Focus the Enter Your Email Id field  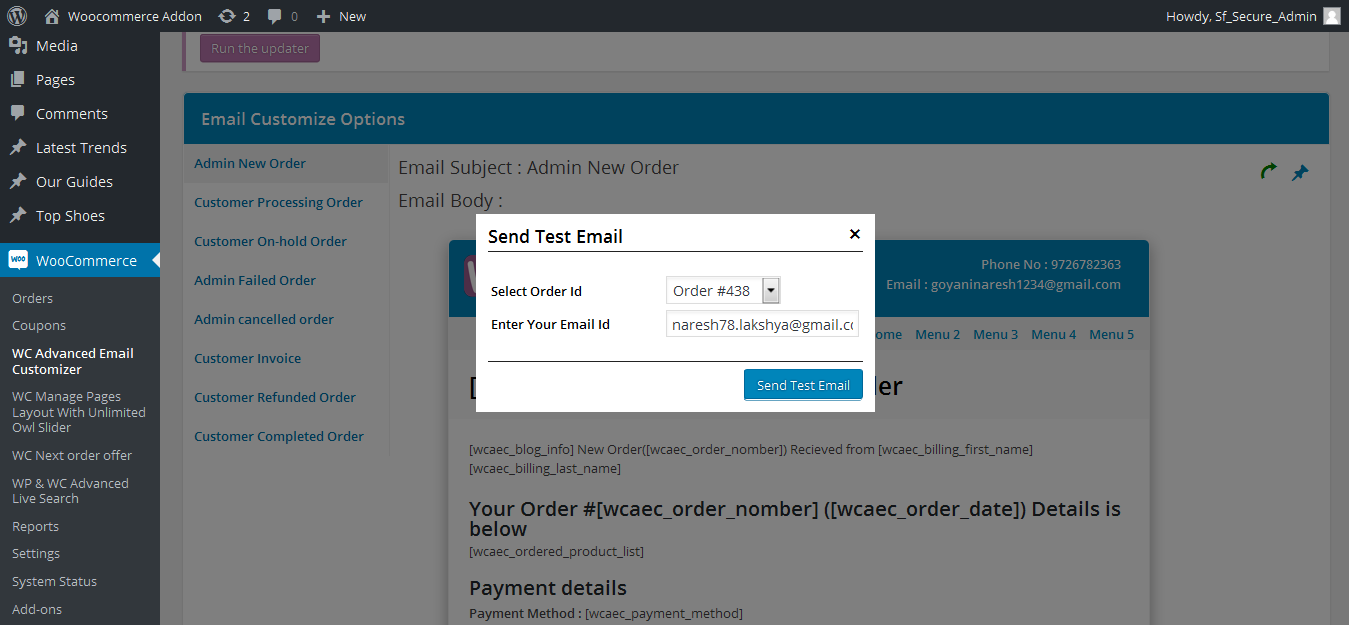762,324
